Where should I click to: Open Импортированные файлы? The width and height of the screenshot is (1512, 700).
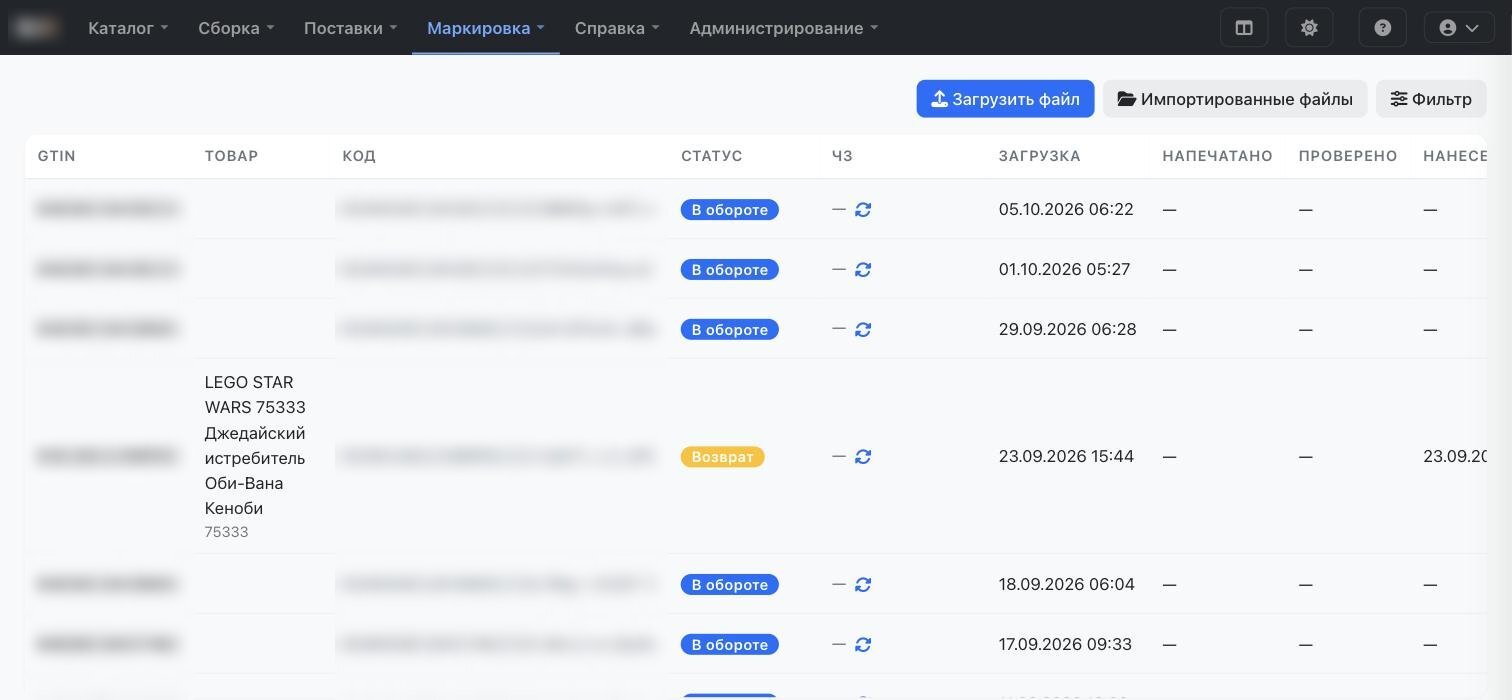(x=1235, y=99)
